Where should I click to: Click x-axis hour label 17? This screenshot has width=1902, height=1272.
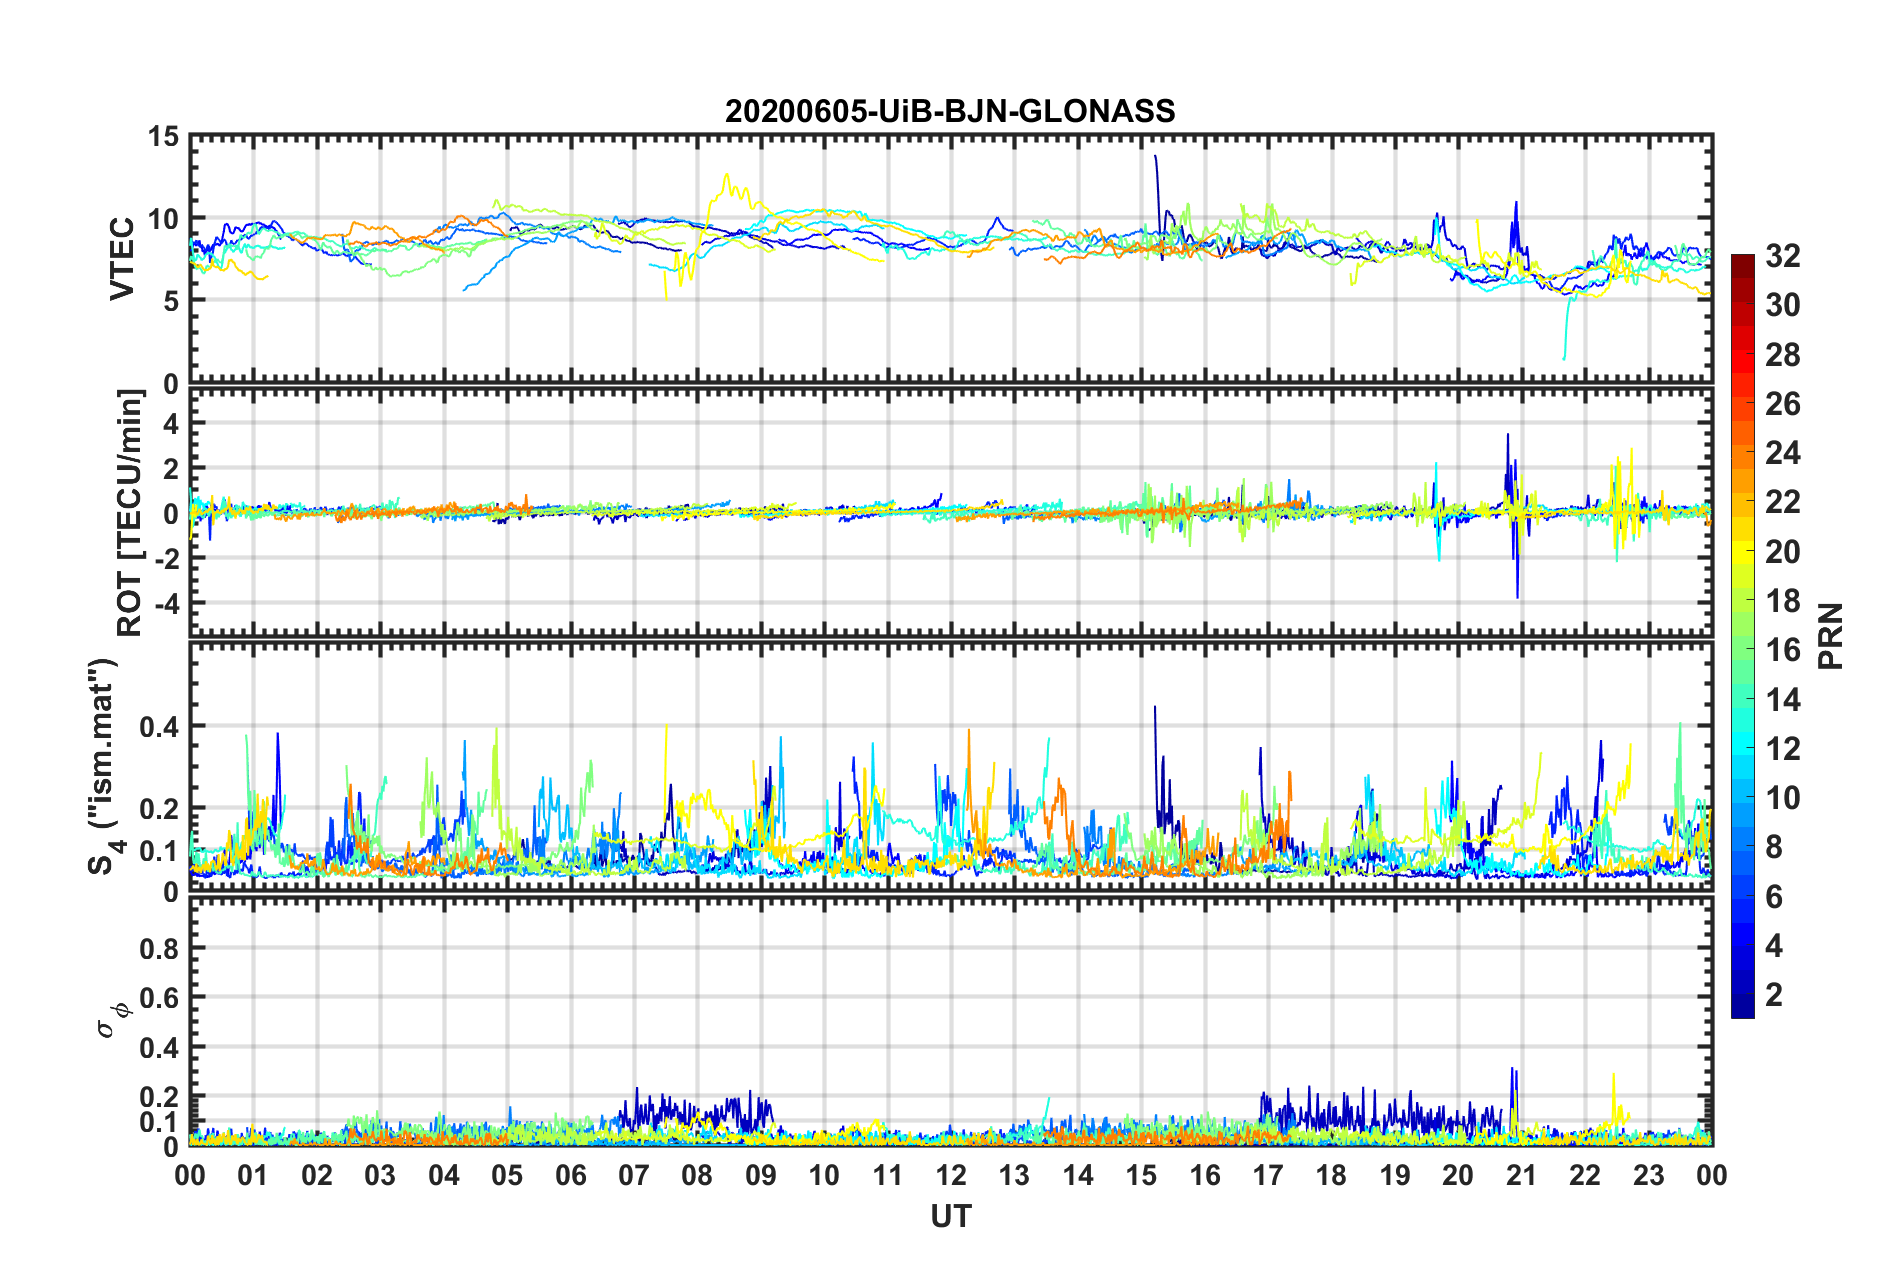1268,1175
